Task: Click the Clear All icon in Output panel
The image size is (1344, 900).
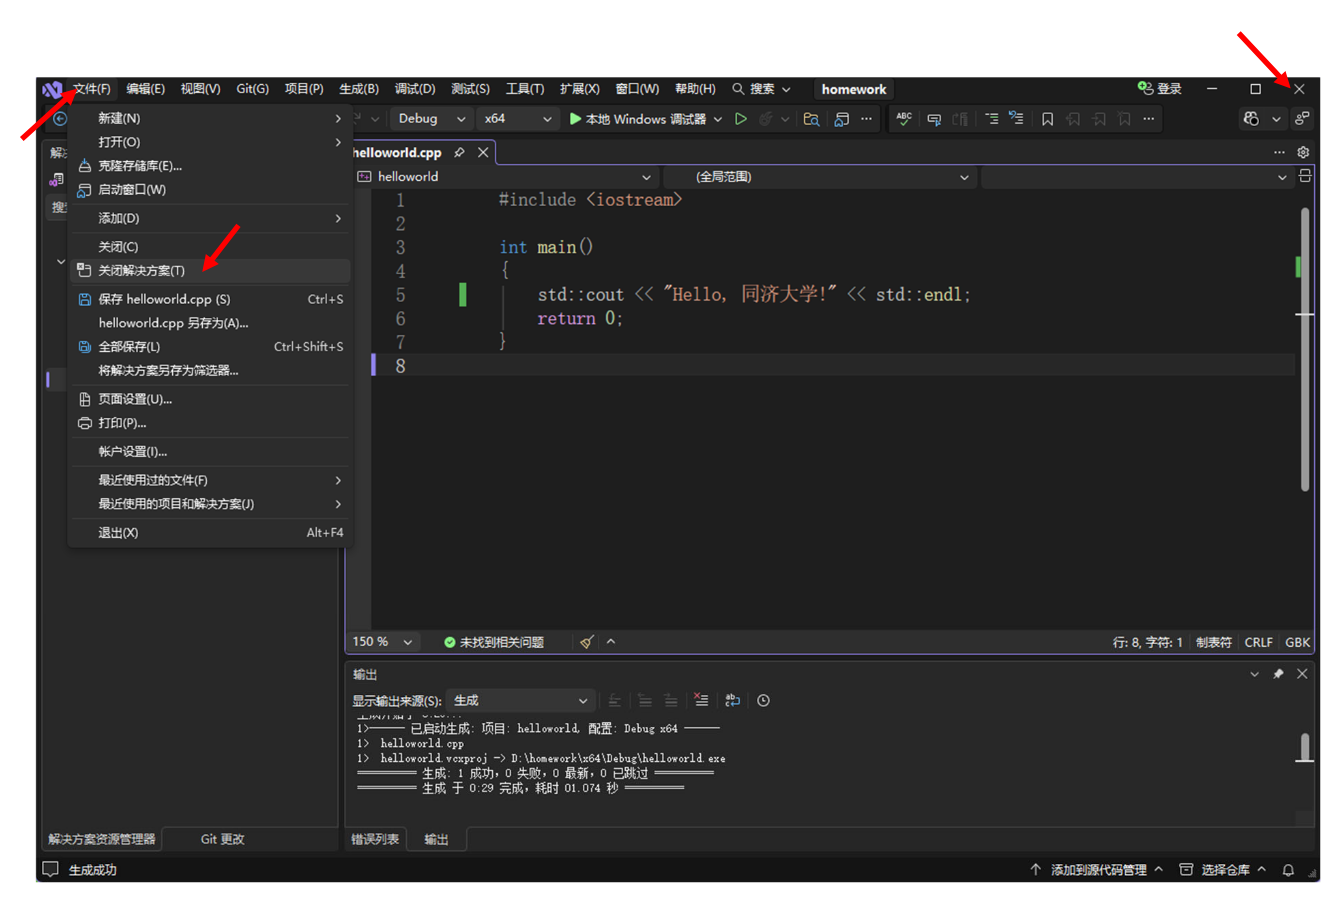Action: pyautogui.click(x=701, y=701)
